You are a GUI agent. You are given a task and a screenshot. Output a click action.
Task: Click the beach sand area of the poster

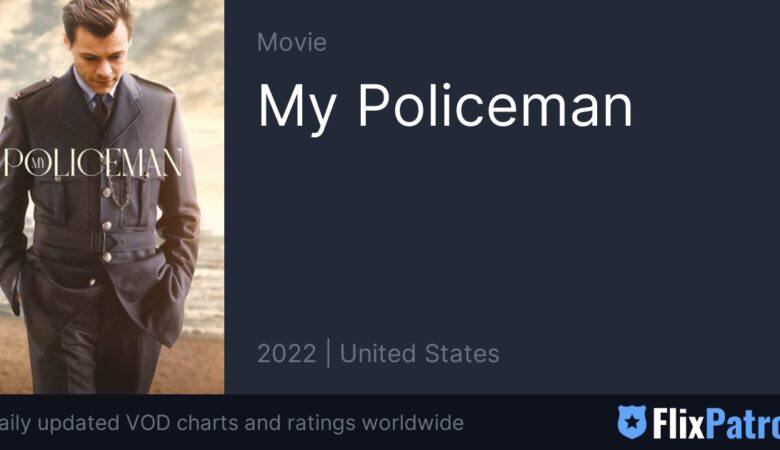196,365
